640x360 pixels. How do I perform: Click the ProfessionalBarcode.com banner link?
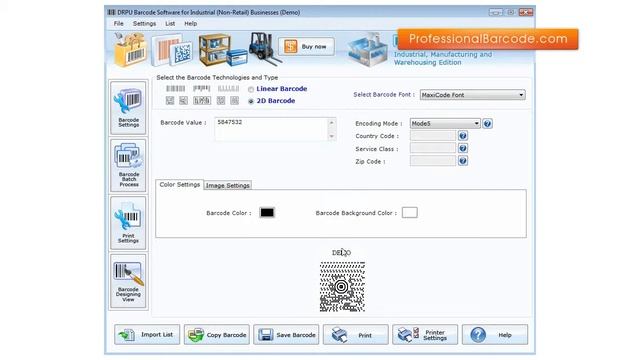click(488, 39)
